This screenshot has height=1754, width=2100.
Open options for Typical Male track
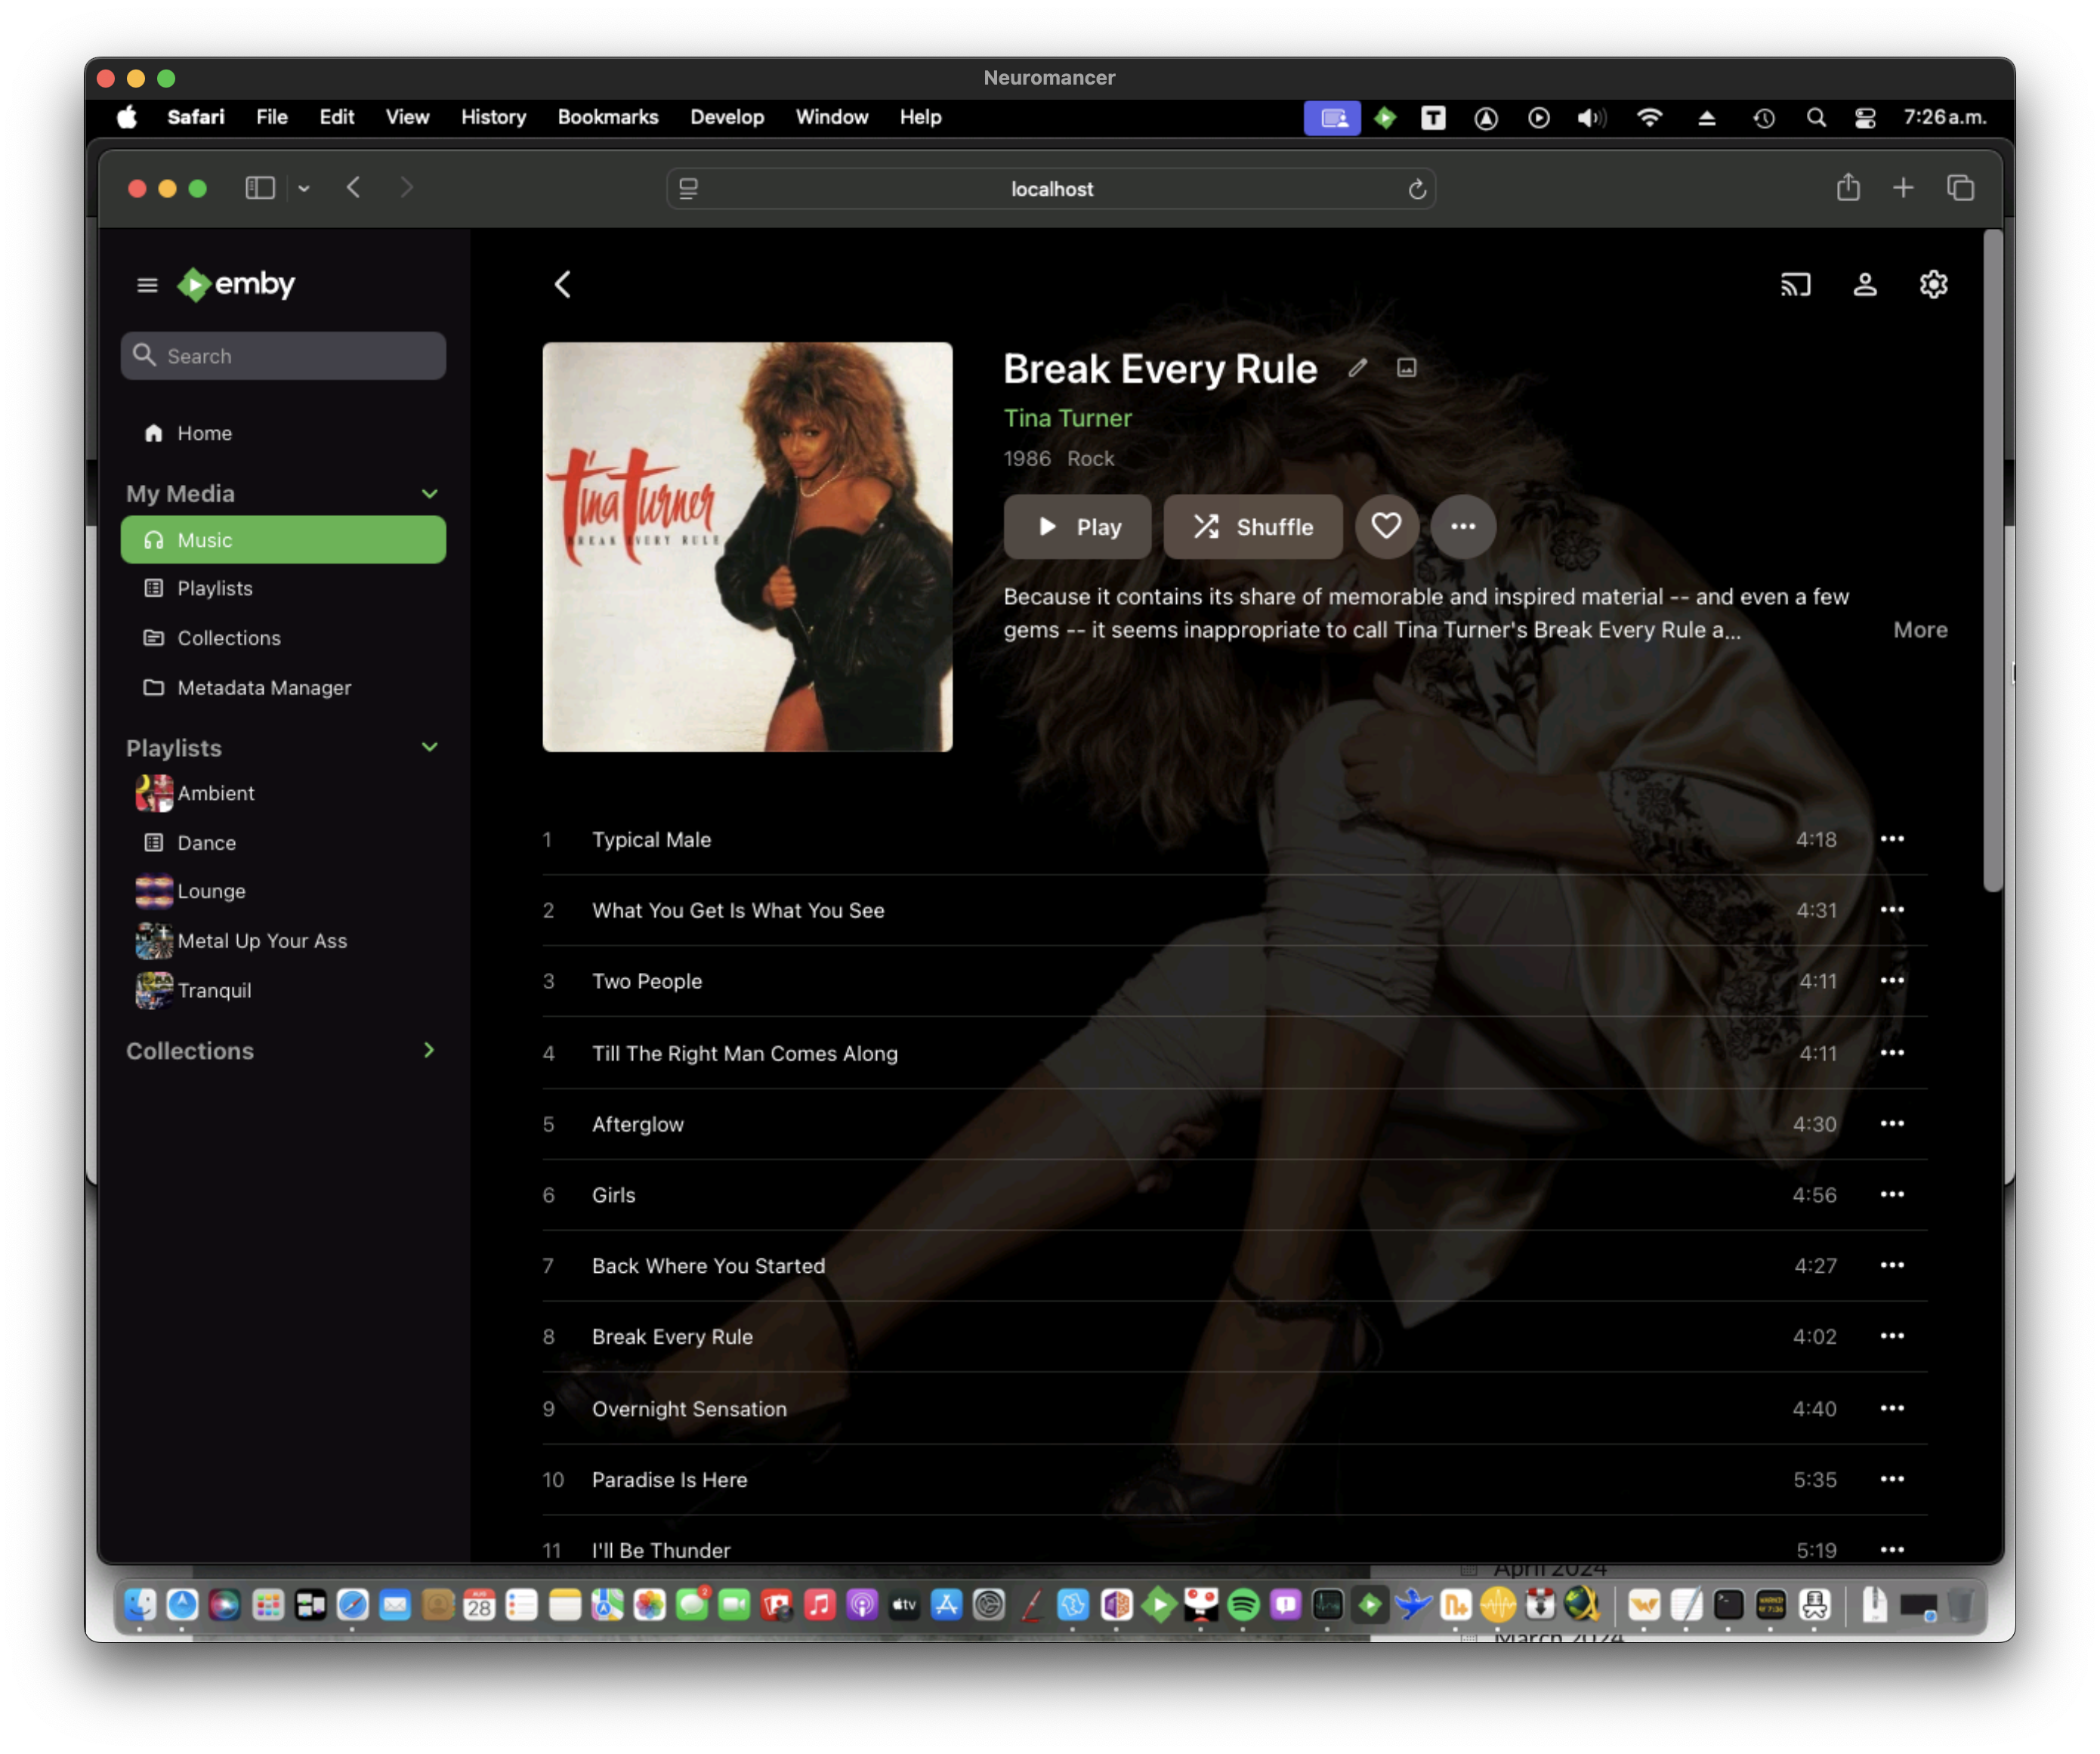(x=1891, y=839)
